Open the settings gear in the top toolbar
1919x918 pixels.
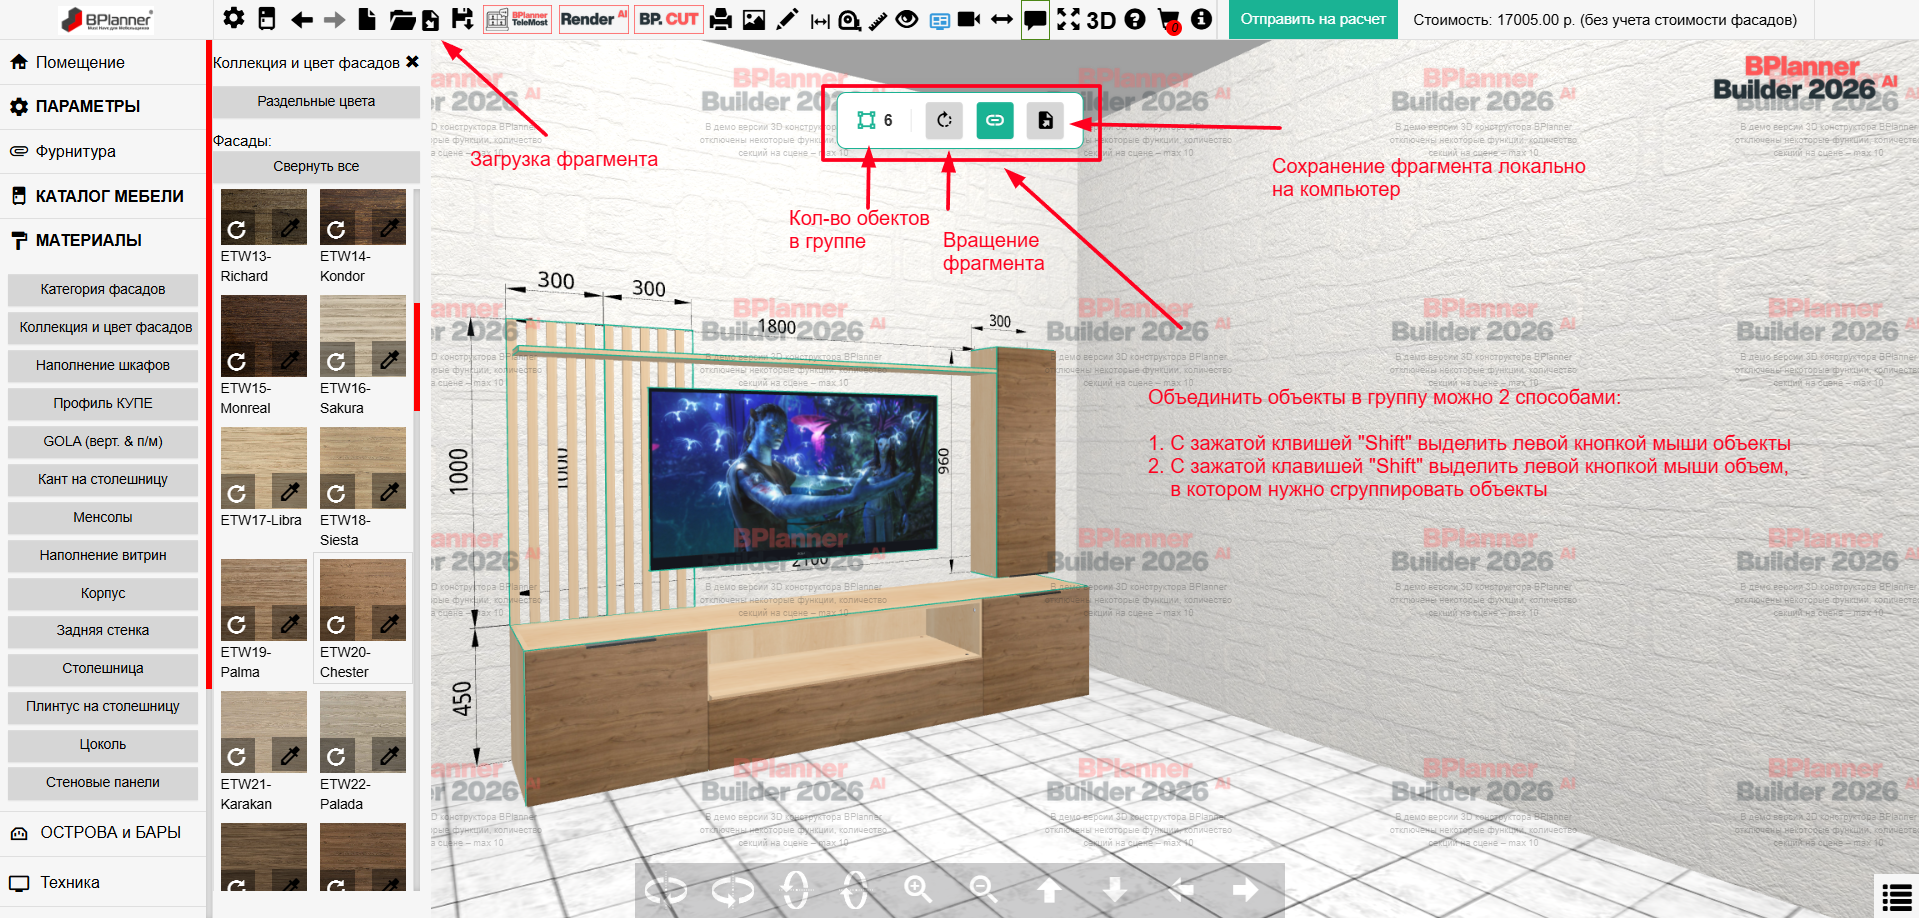(x=233, y=18)
